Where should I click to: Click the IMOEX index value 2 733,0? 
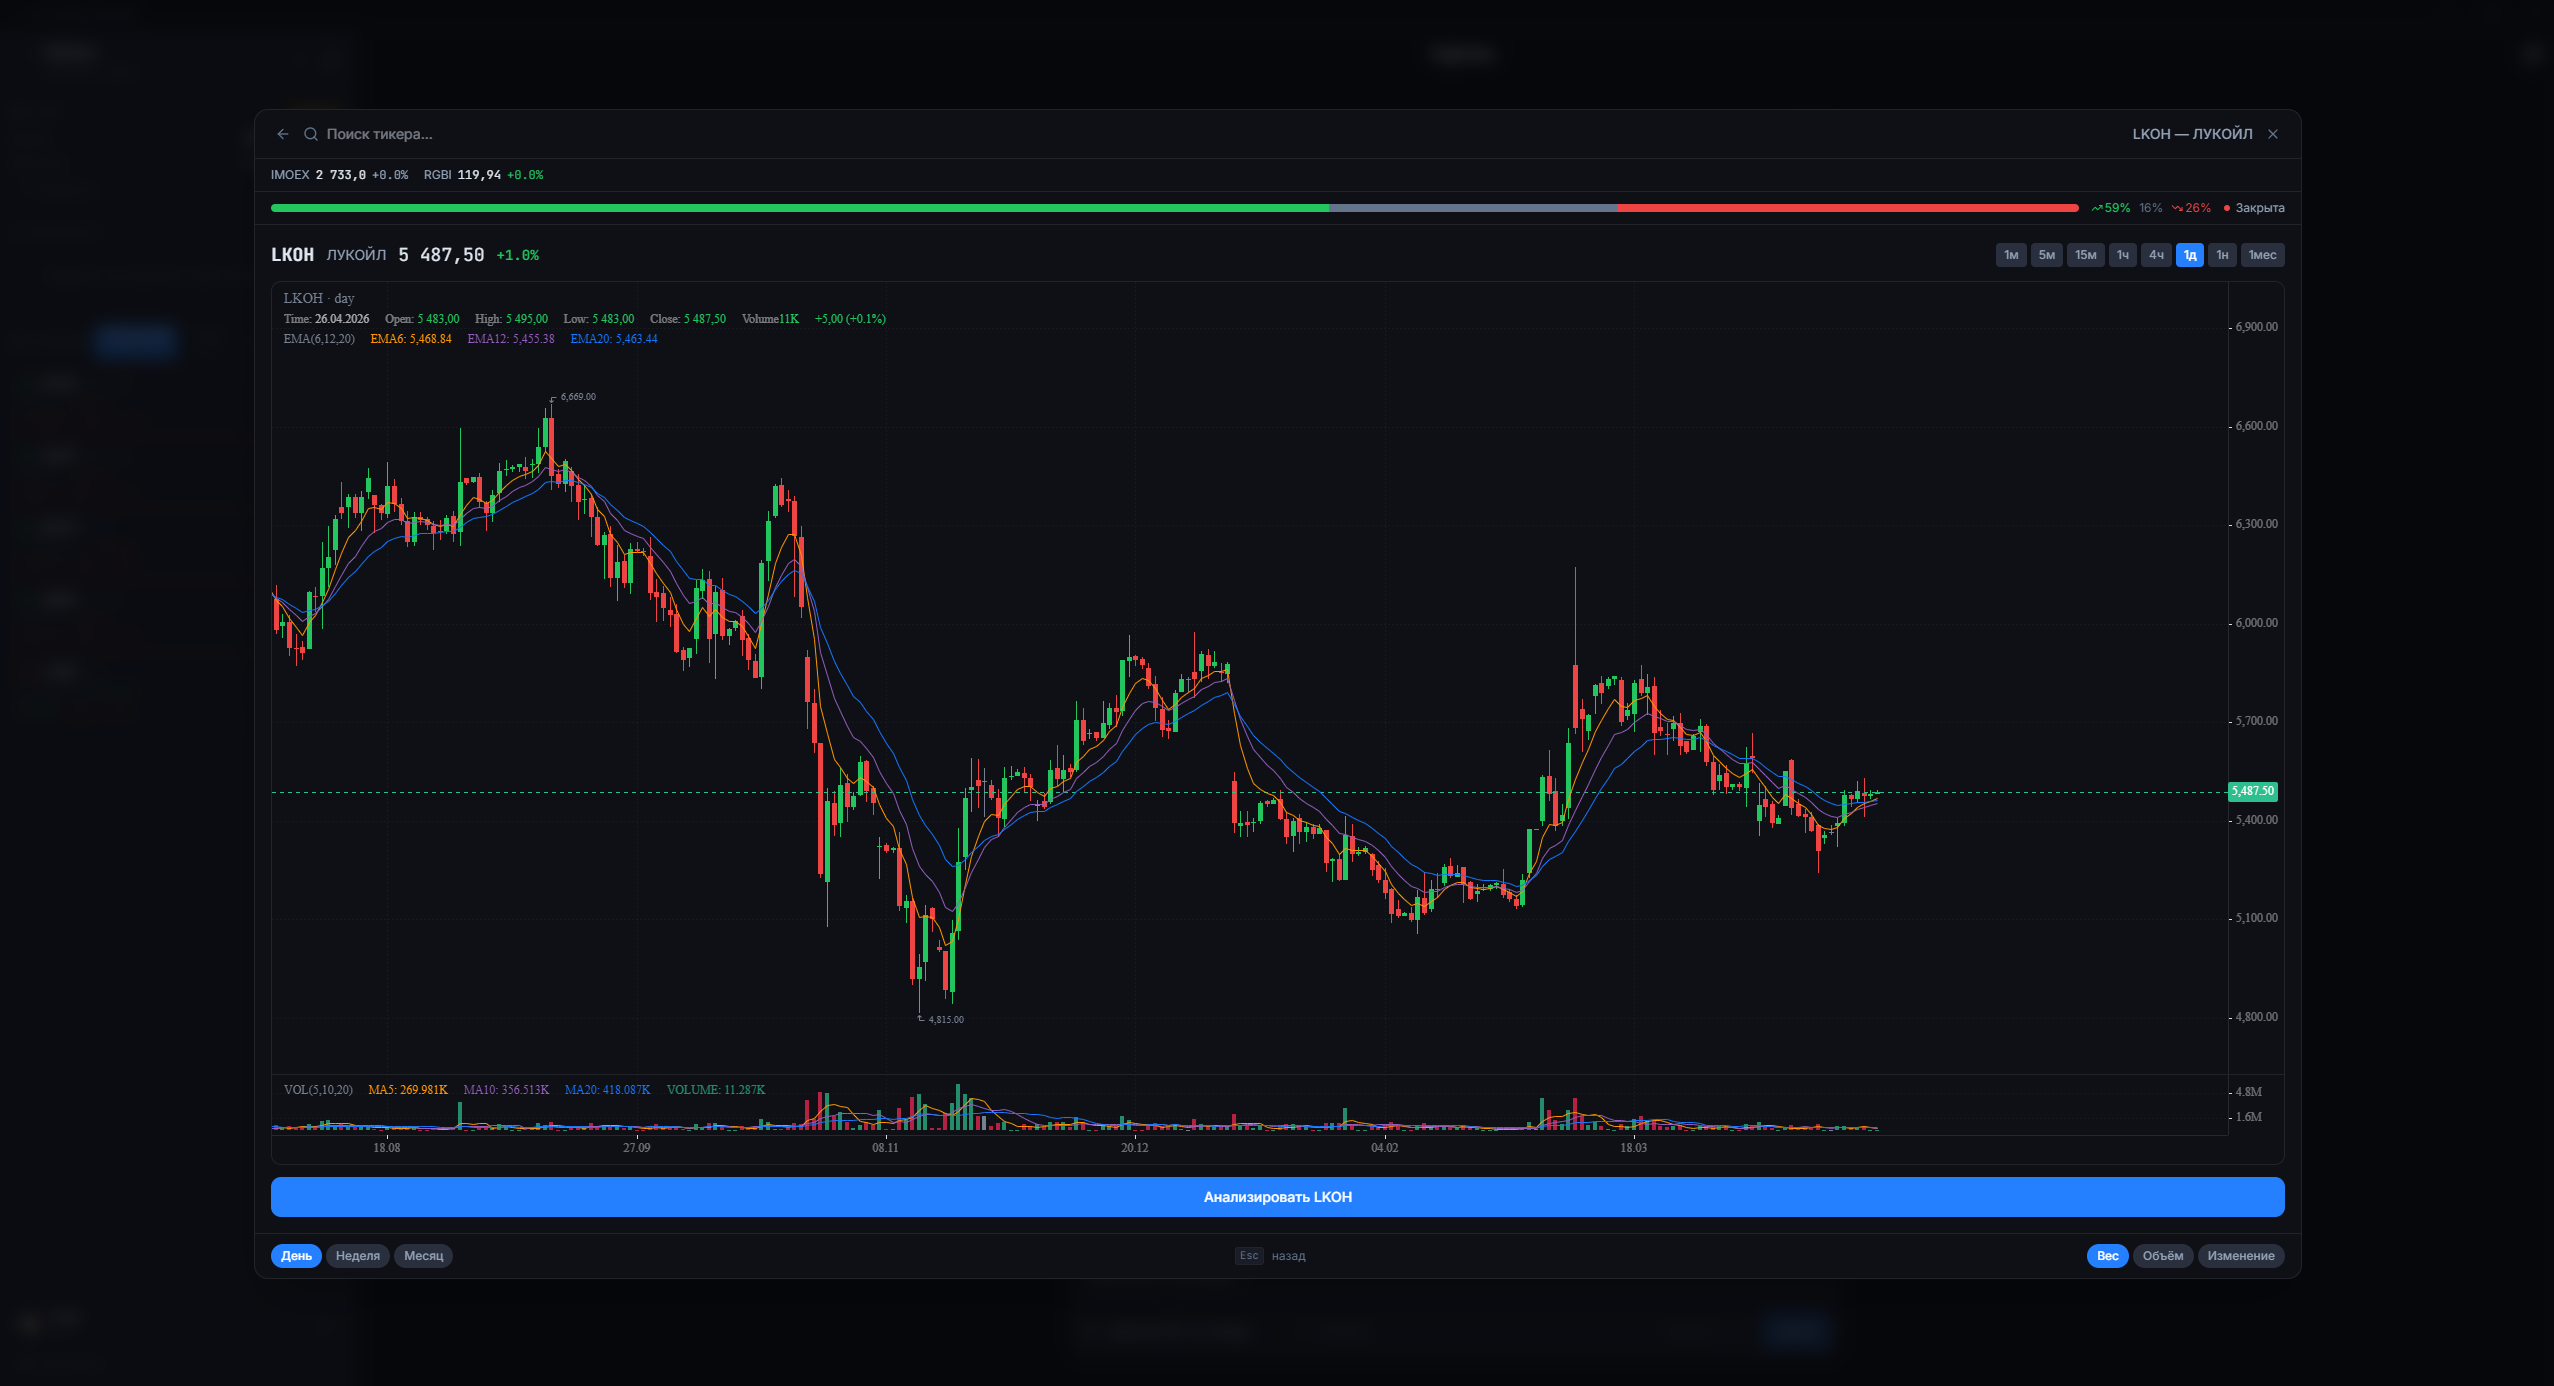[341, 175]
